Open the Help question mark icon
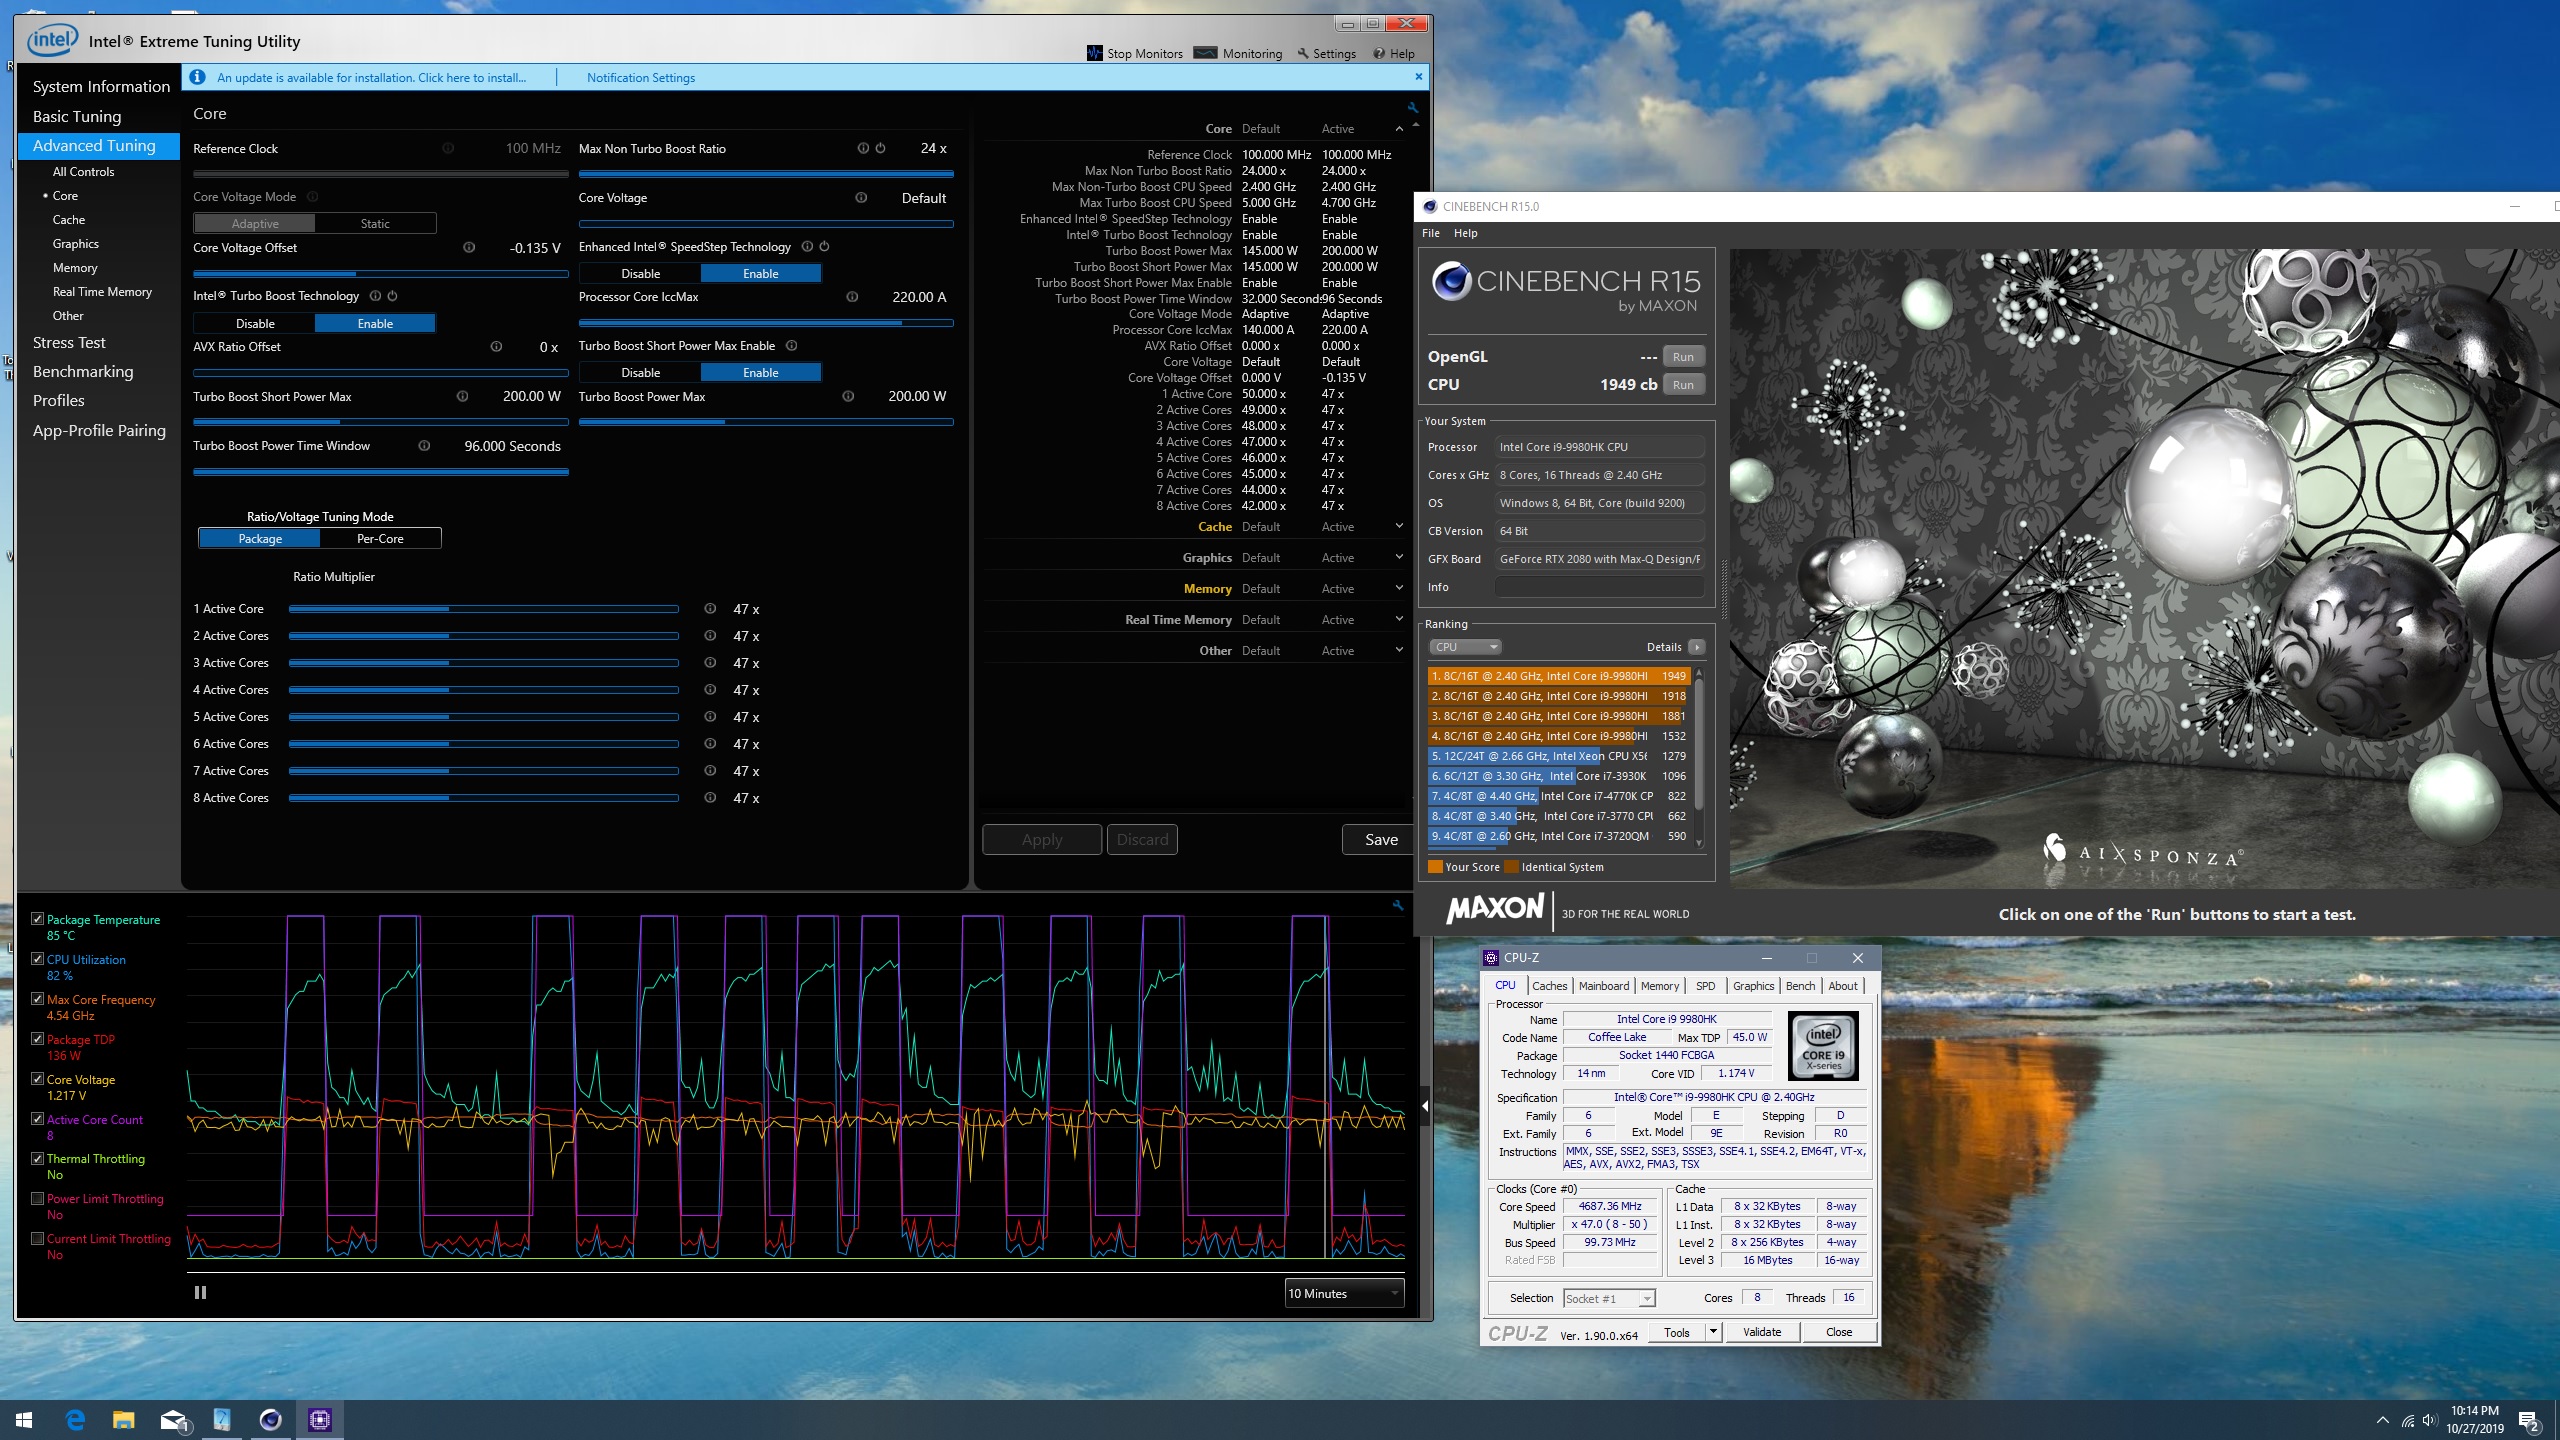 (1379, 53)
